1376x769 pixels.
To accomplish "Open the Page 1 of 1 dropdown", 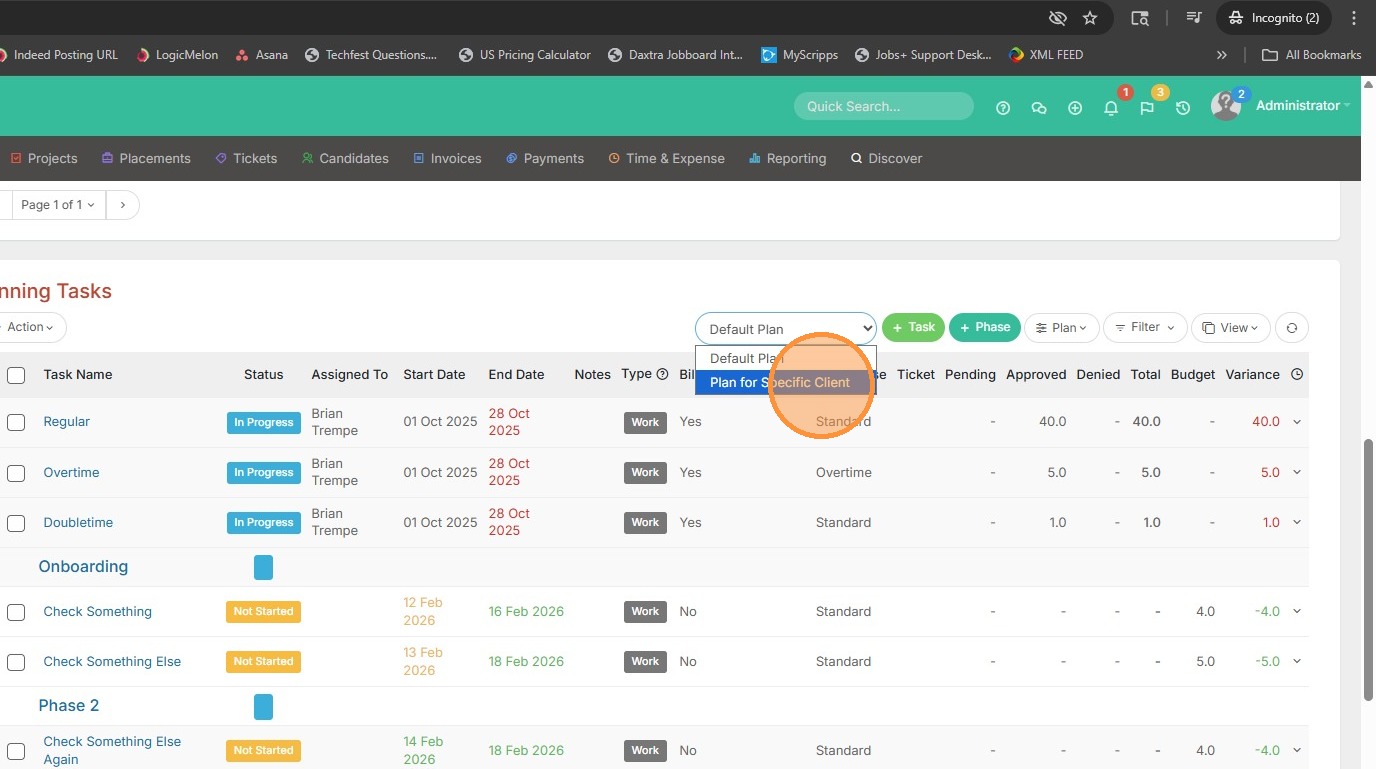I will pyautogui.click(x=58, y=205).
